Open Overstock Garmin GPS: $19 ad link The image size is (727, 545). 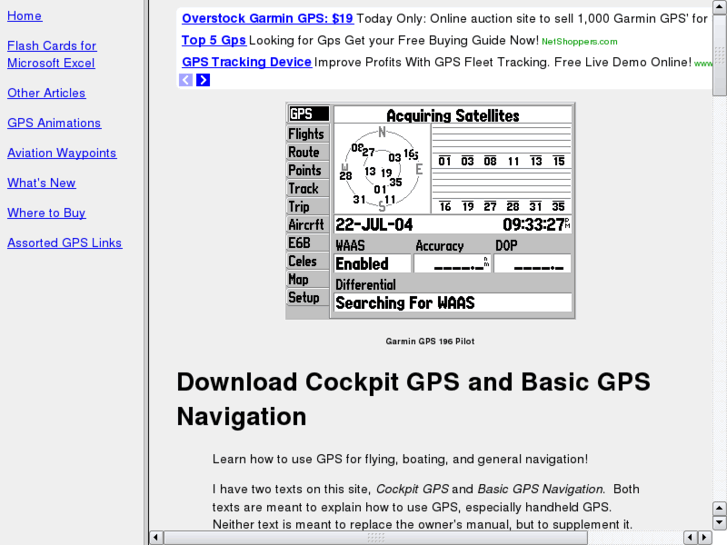click(x=268, y=19)
